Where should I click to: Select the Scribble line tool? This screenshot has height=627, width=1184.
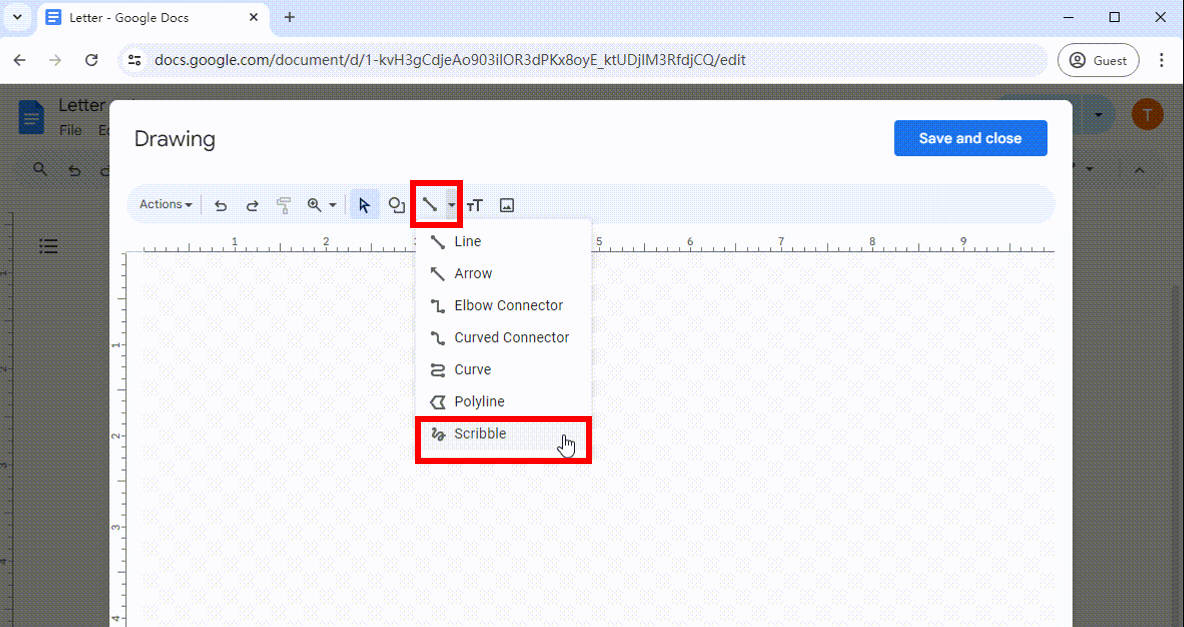click(x=503, y=434)
